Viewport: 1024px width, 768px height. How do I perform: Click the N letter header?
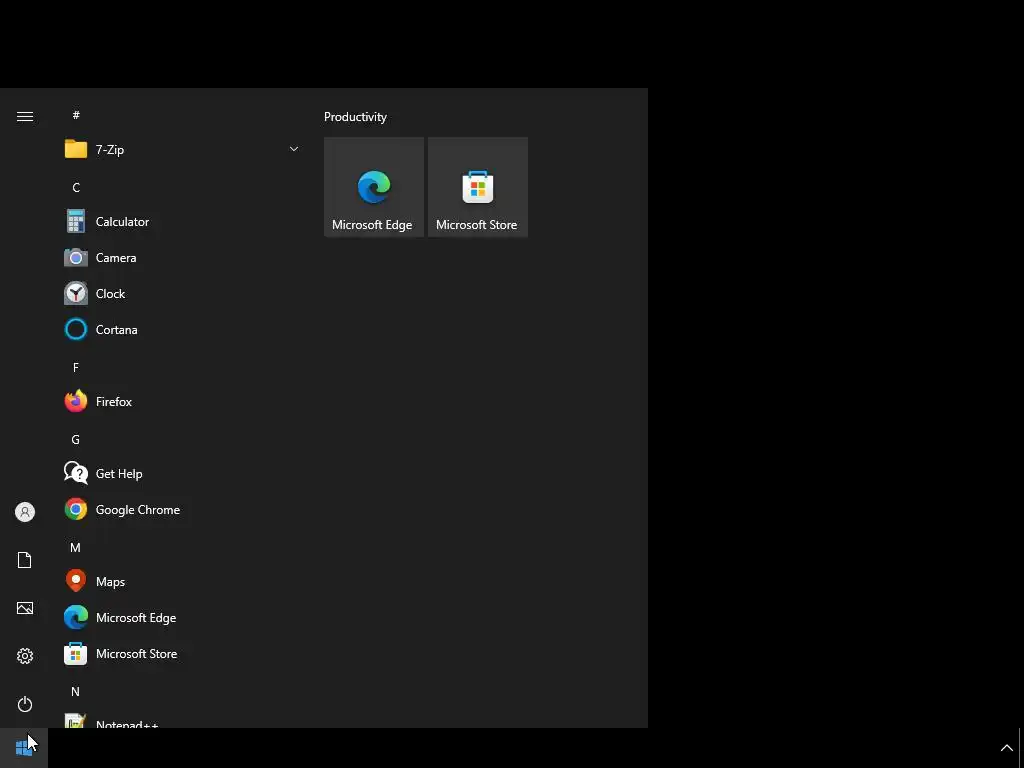pos(75,691)
